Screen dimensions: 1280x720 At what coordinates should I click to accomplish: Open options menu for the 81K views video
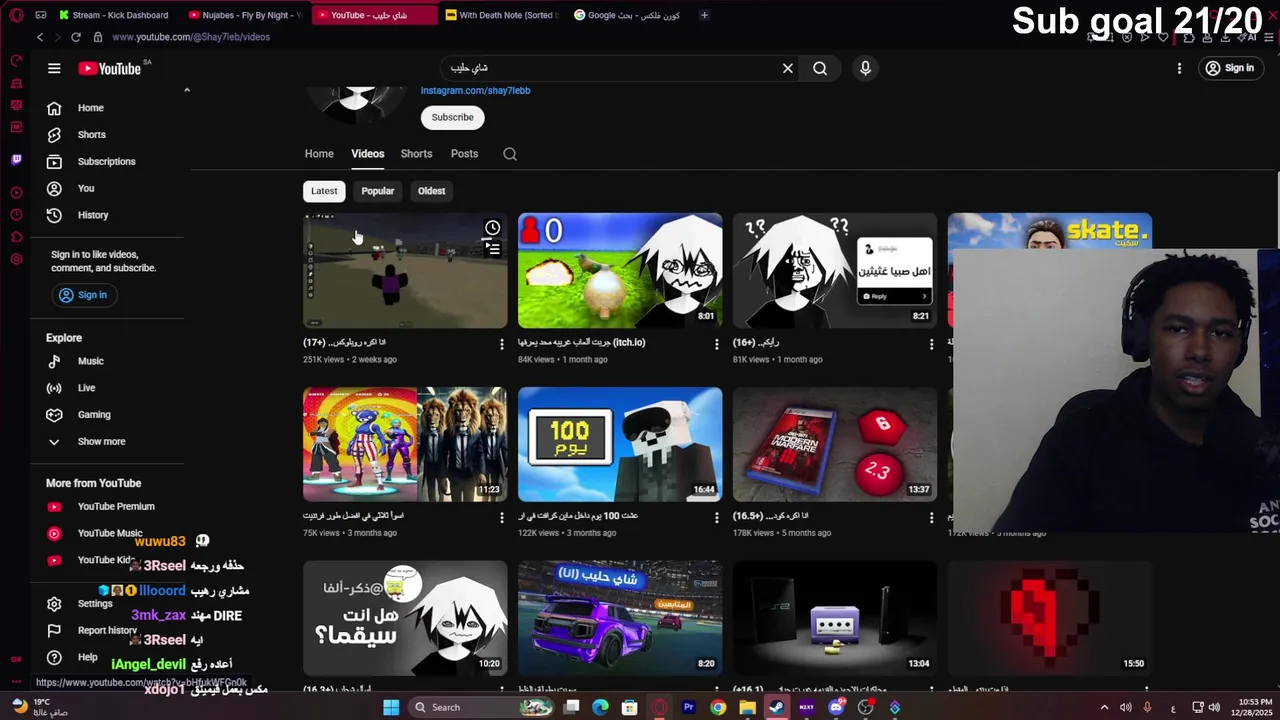click(931, 344)
